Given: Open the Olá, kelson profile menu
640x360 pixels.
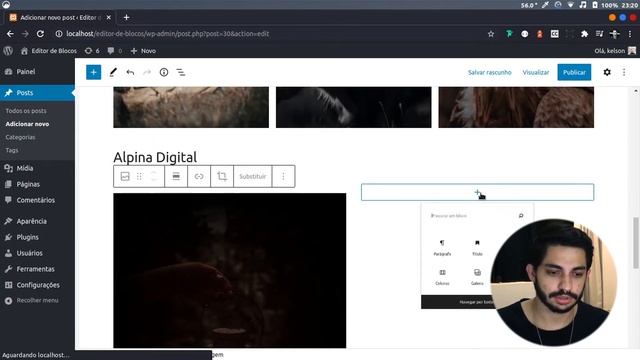Looking at the screenshot, I should pos(615,51).
